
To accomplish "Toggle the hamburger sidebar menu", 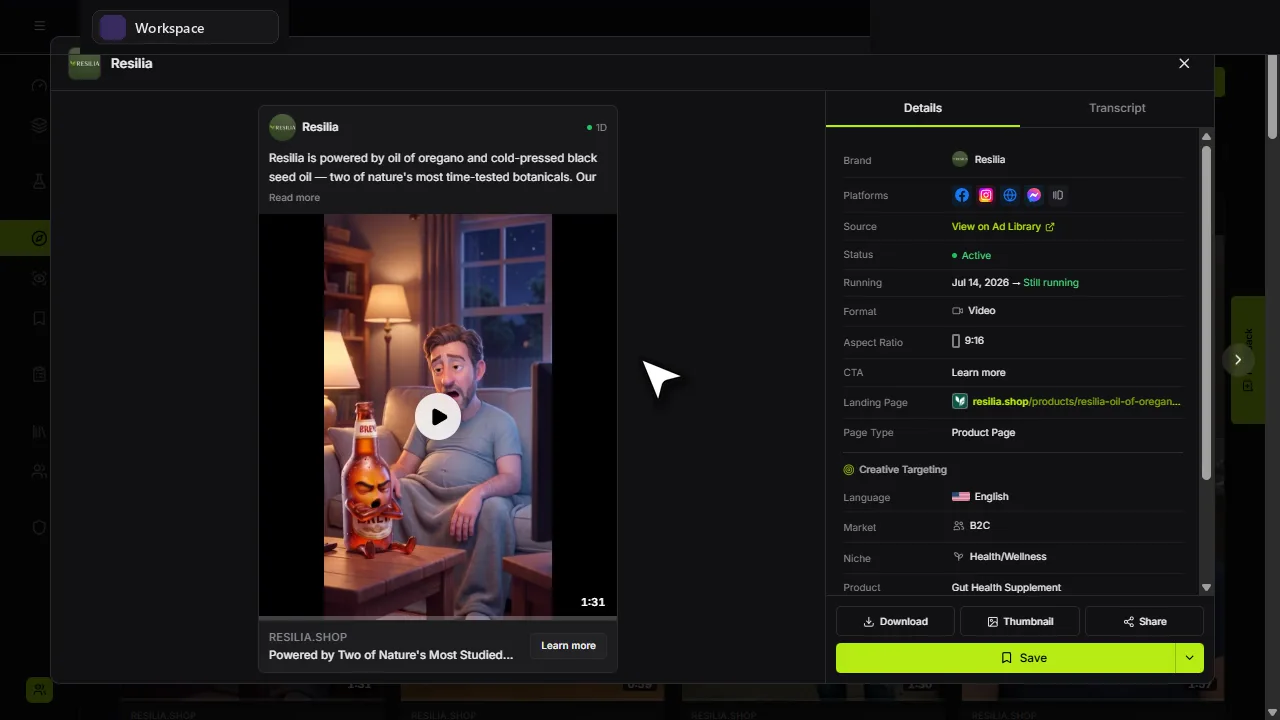I will [x=39, y=26].
